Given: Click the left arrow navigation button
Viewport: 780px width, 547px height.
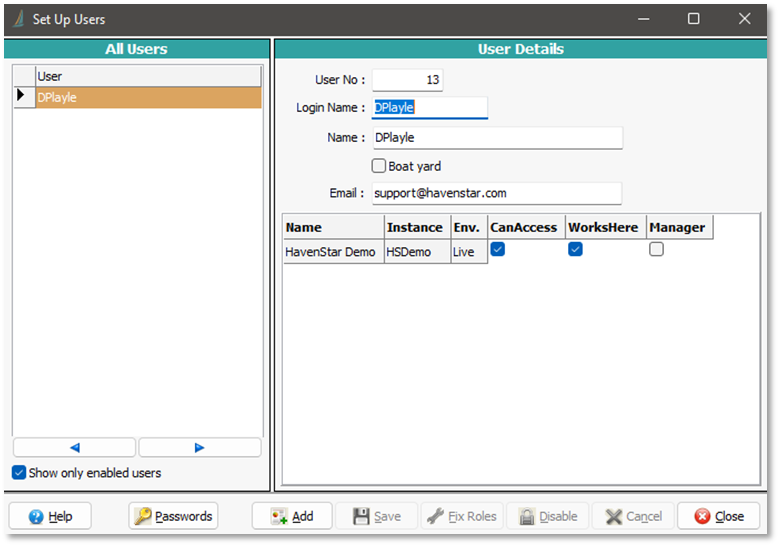Looking at the screenshot, I should [x=74, y=448].
